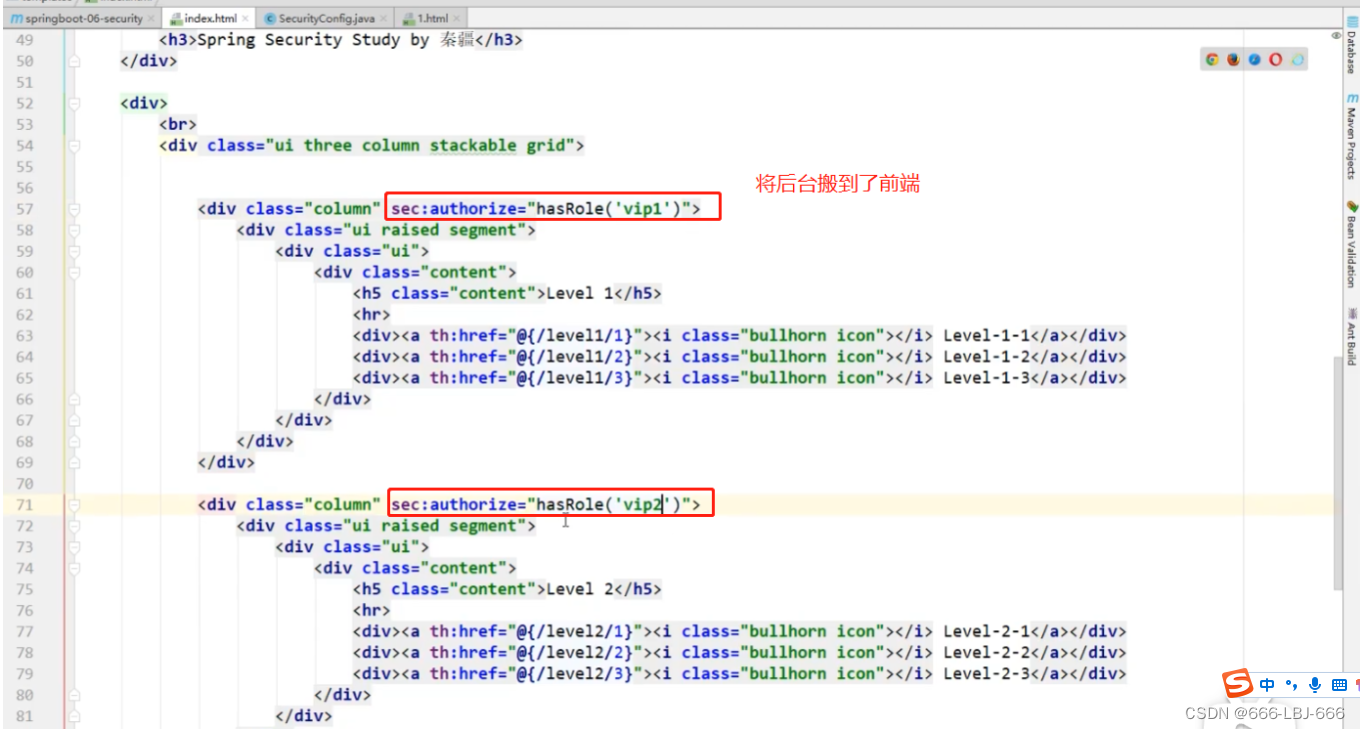Place cursor in hasRole('vip2') attribute

609,505
